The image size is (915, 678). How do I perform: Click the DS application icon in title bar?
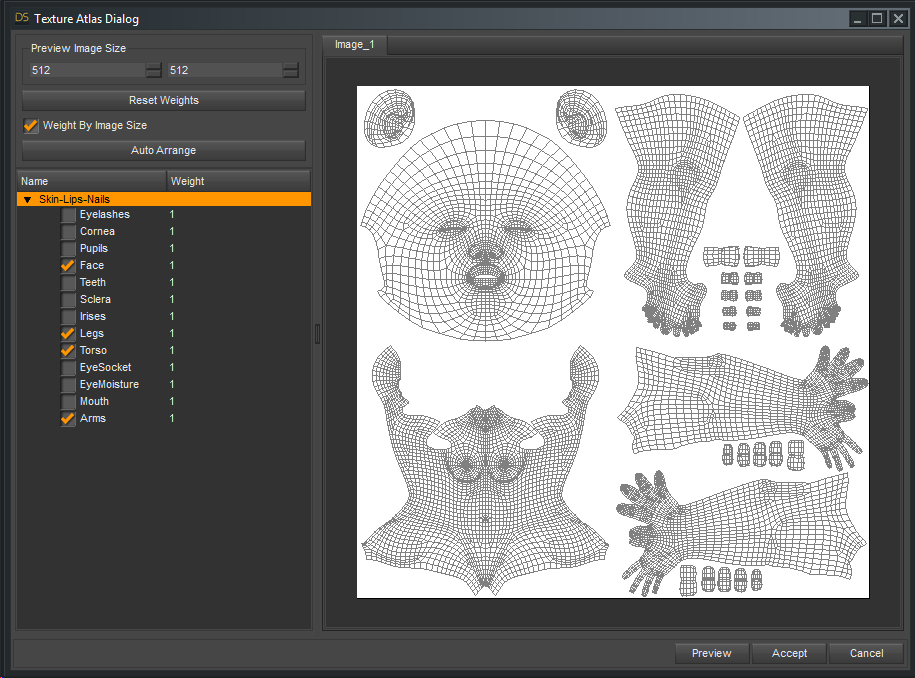tap(22, 18)
